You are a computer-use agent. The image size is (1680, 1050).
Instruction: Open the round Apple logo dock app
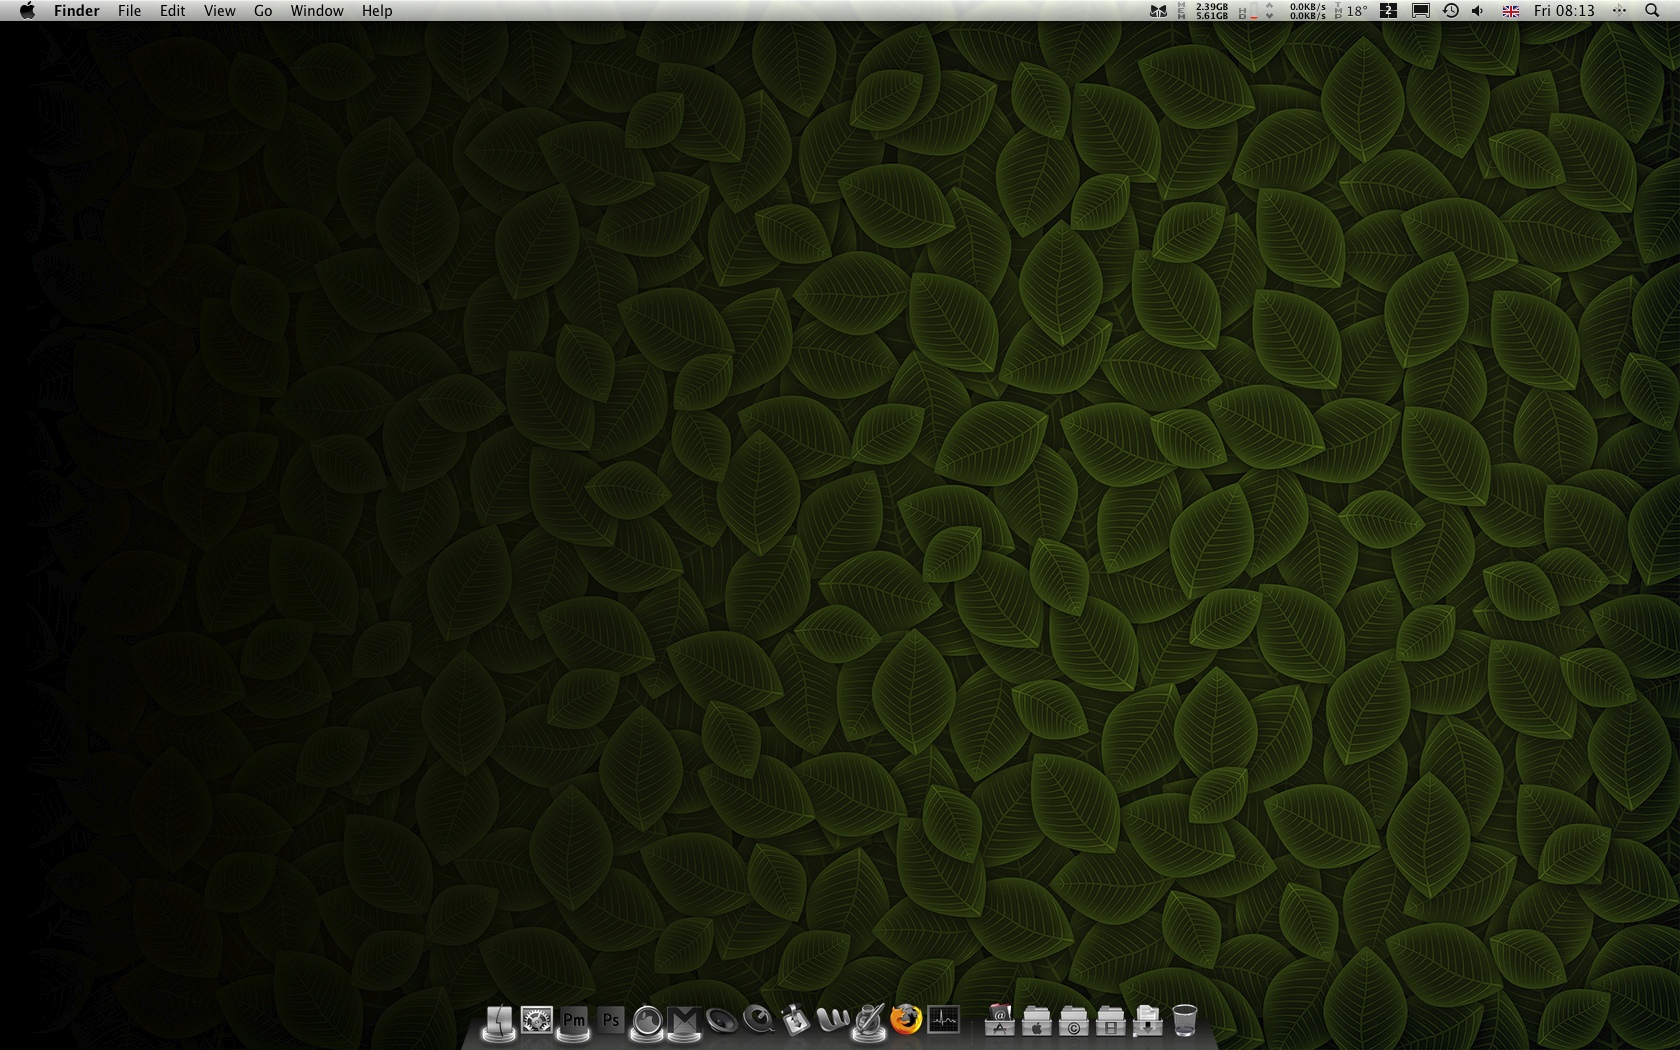[x=648, y=1021]
